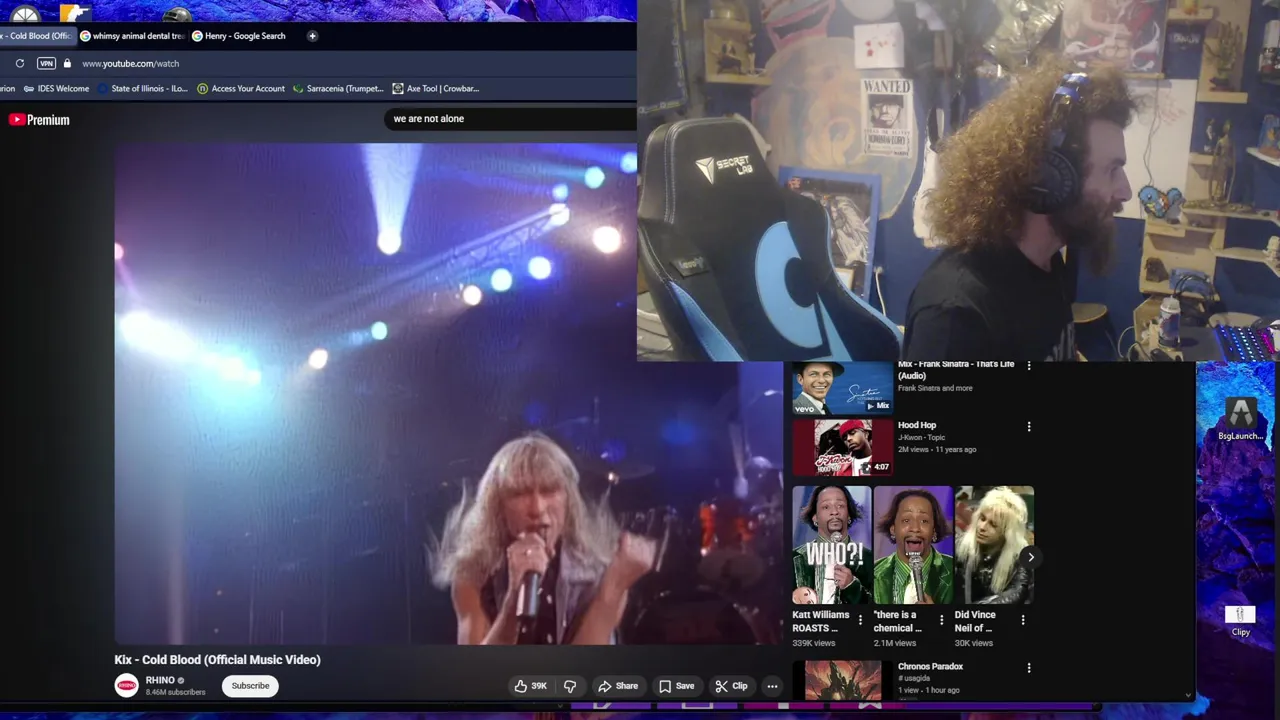Viewport: 1280px width, 720px height.
Task: Click Hood Hop title text
Action: tap(917, 425)
